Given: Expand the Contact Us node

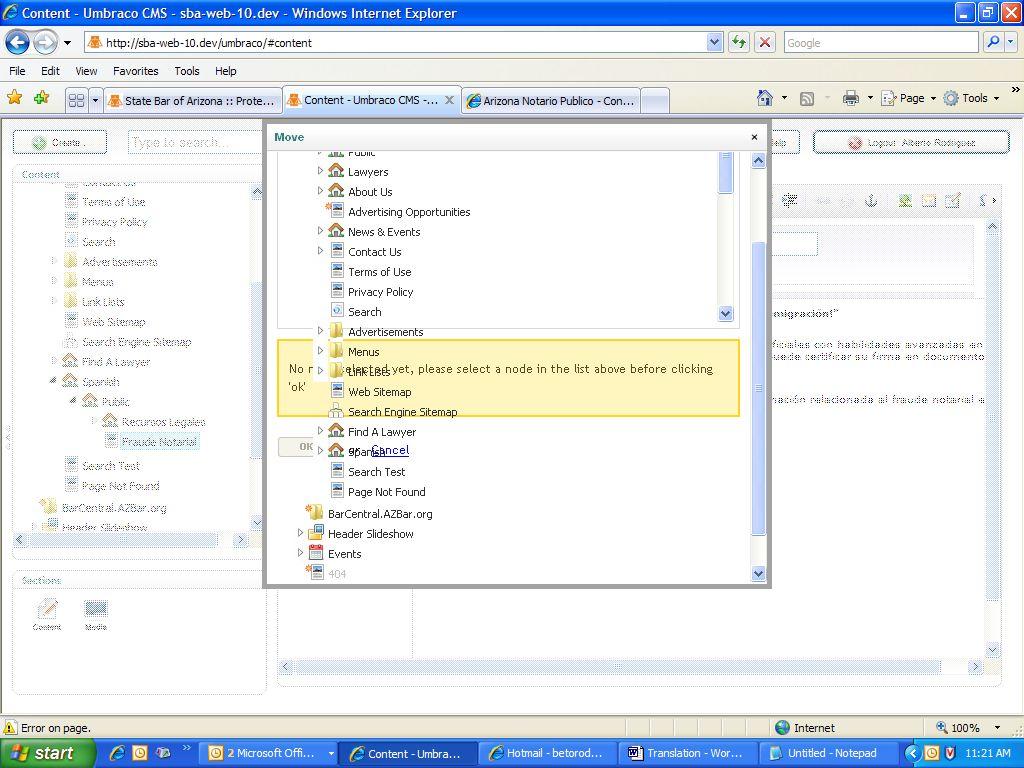Looking at the screenshot, I should pyautogui.click(x=320, y=251).
